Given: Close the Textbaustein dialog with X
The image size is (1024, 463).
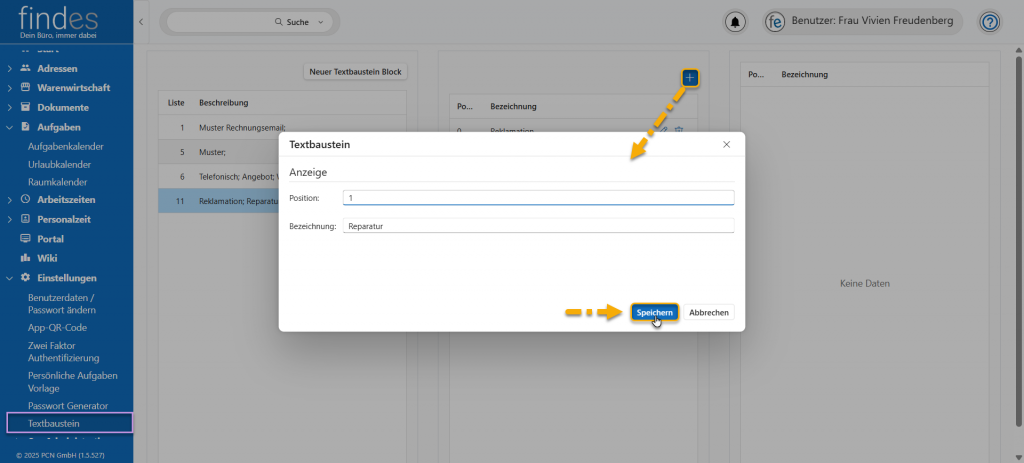Looking at the screenshot, I should [x=727, y=145].
